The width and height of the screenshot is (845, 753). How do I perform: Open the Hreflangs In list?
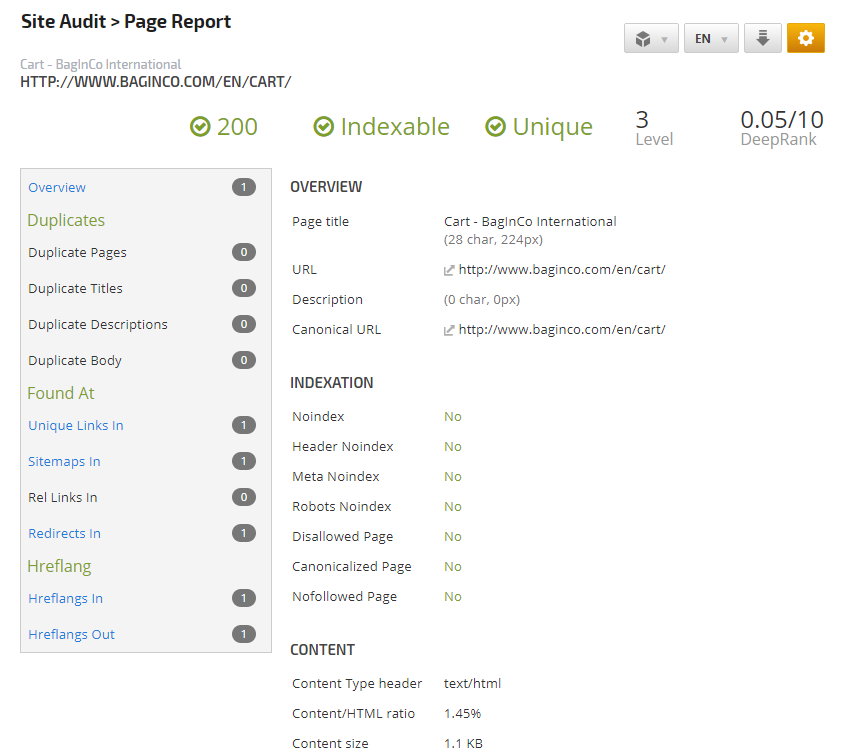[x=65, y=598]
